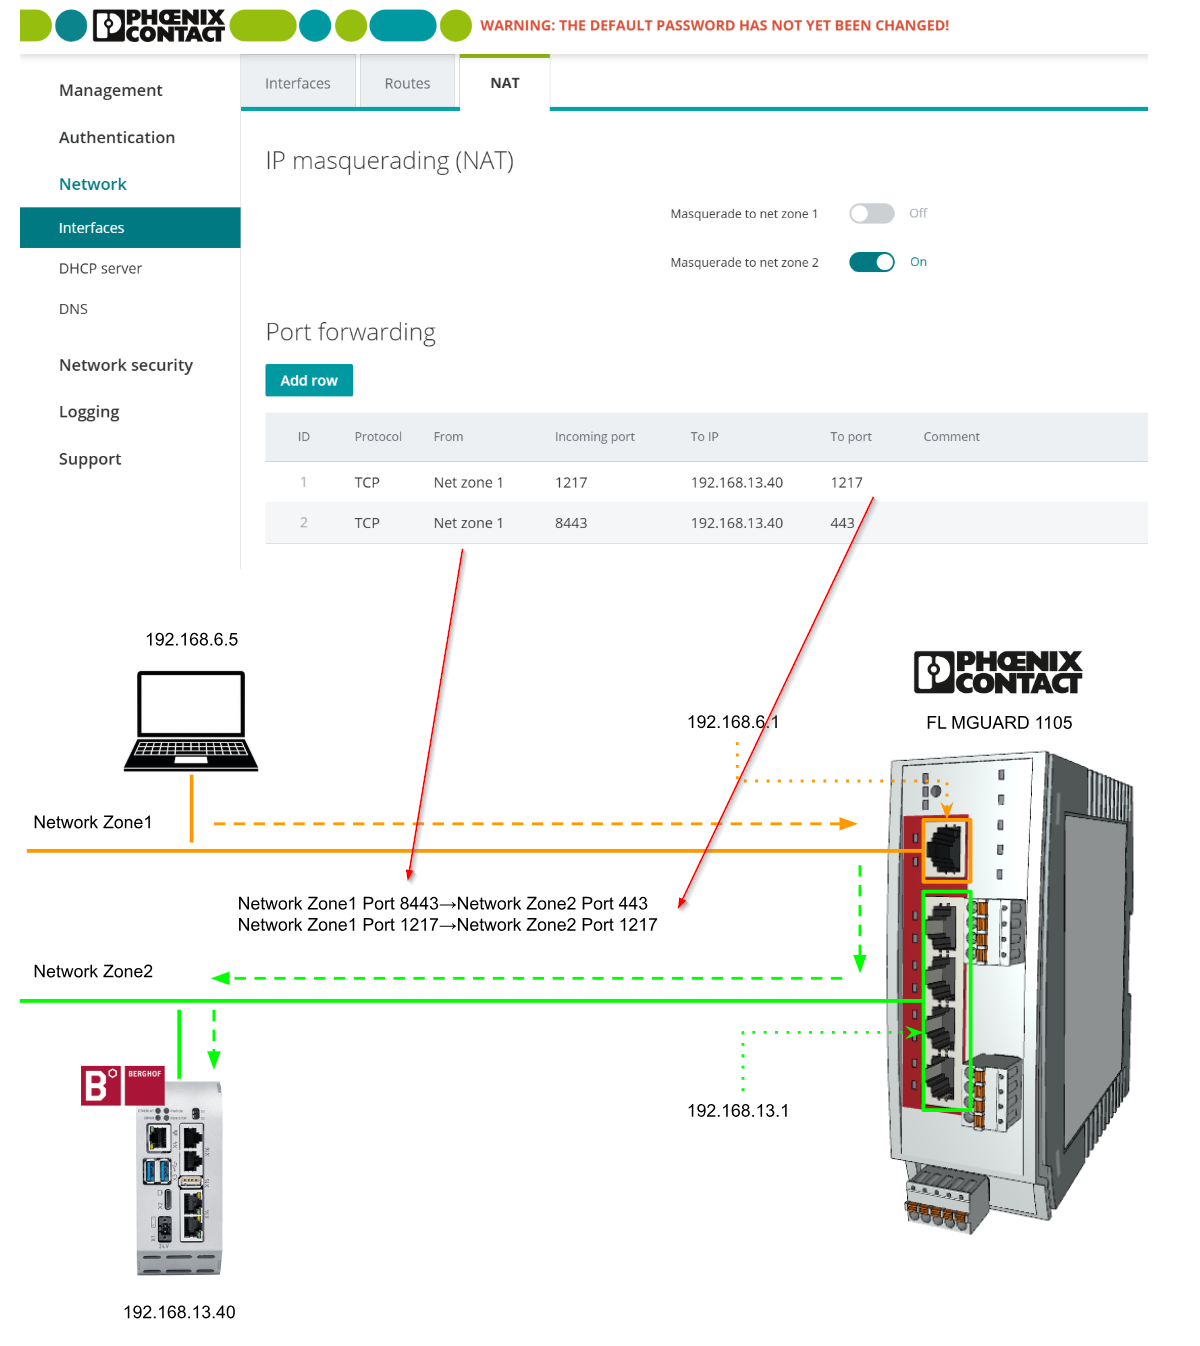Open Authentication menu in sidebar
1200x1346 pixels.
[x=117, y=137]
